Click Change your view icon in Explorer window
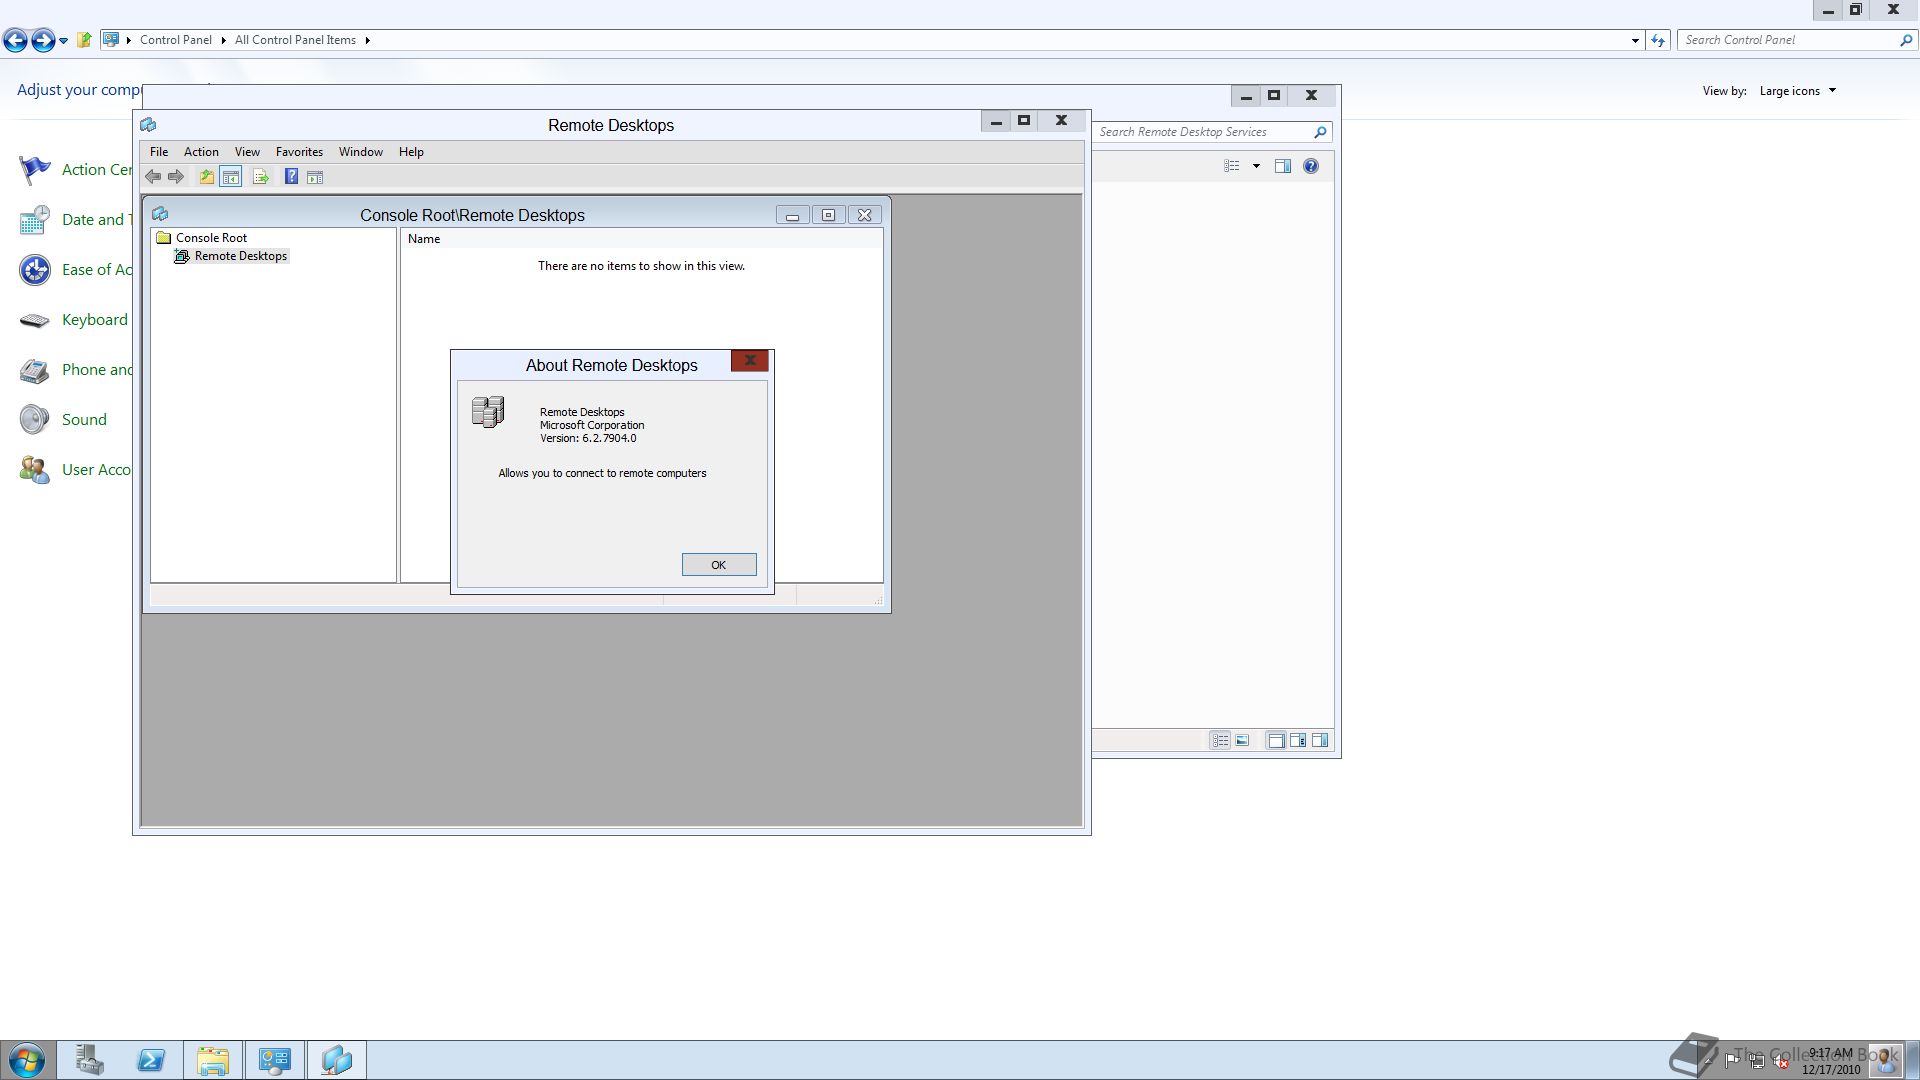This screenshot has height=1080, width=1920. 1232,166
